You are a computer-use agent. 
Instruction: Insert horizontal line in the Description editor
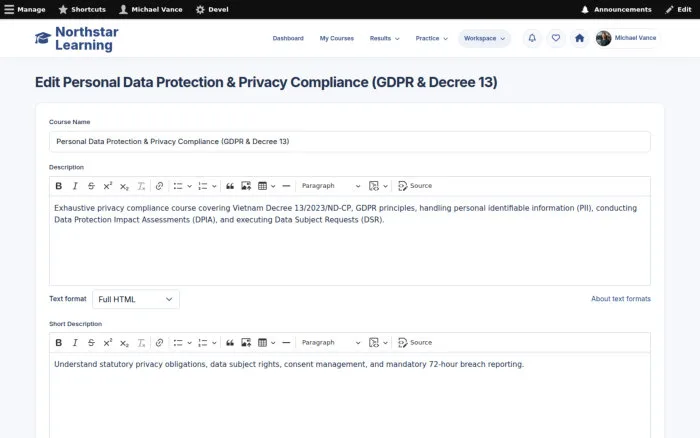pos(286,186)
